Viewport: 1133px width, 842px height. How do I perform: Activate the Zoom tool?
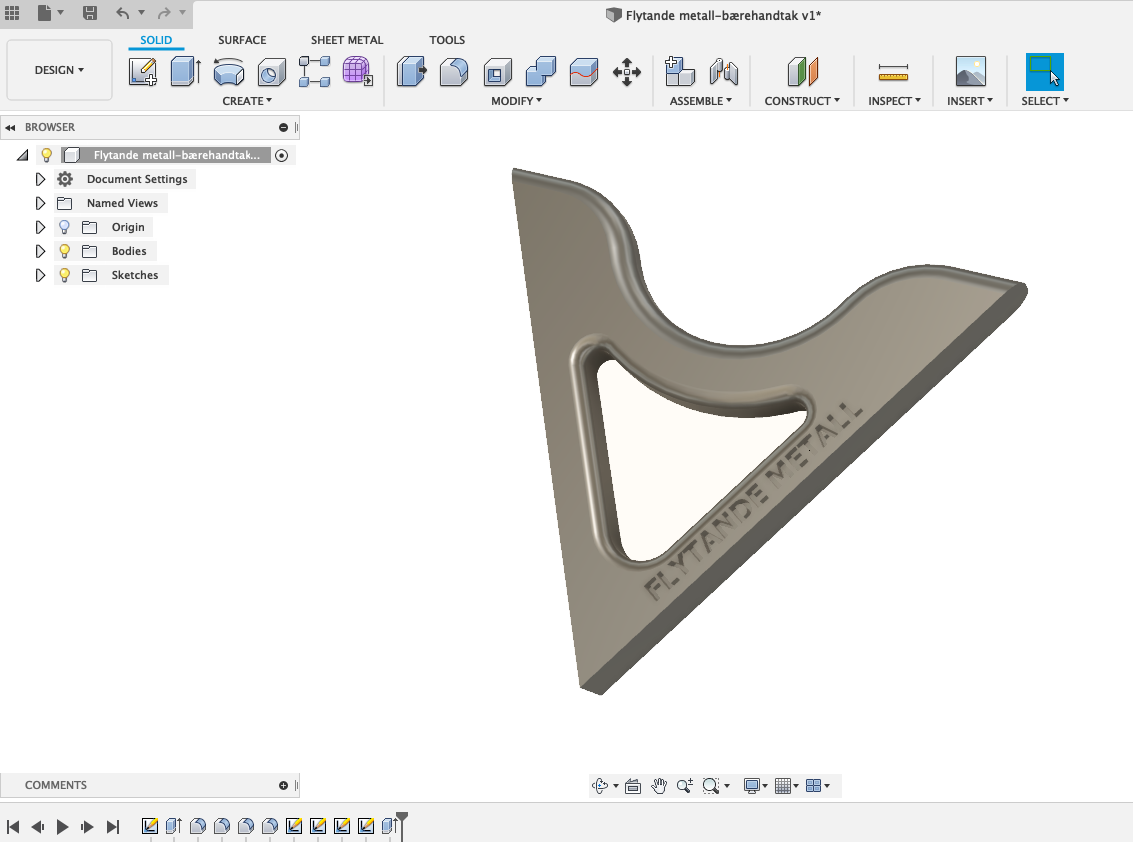[x=684, y=786]
